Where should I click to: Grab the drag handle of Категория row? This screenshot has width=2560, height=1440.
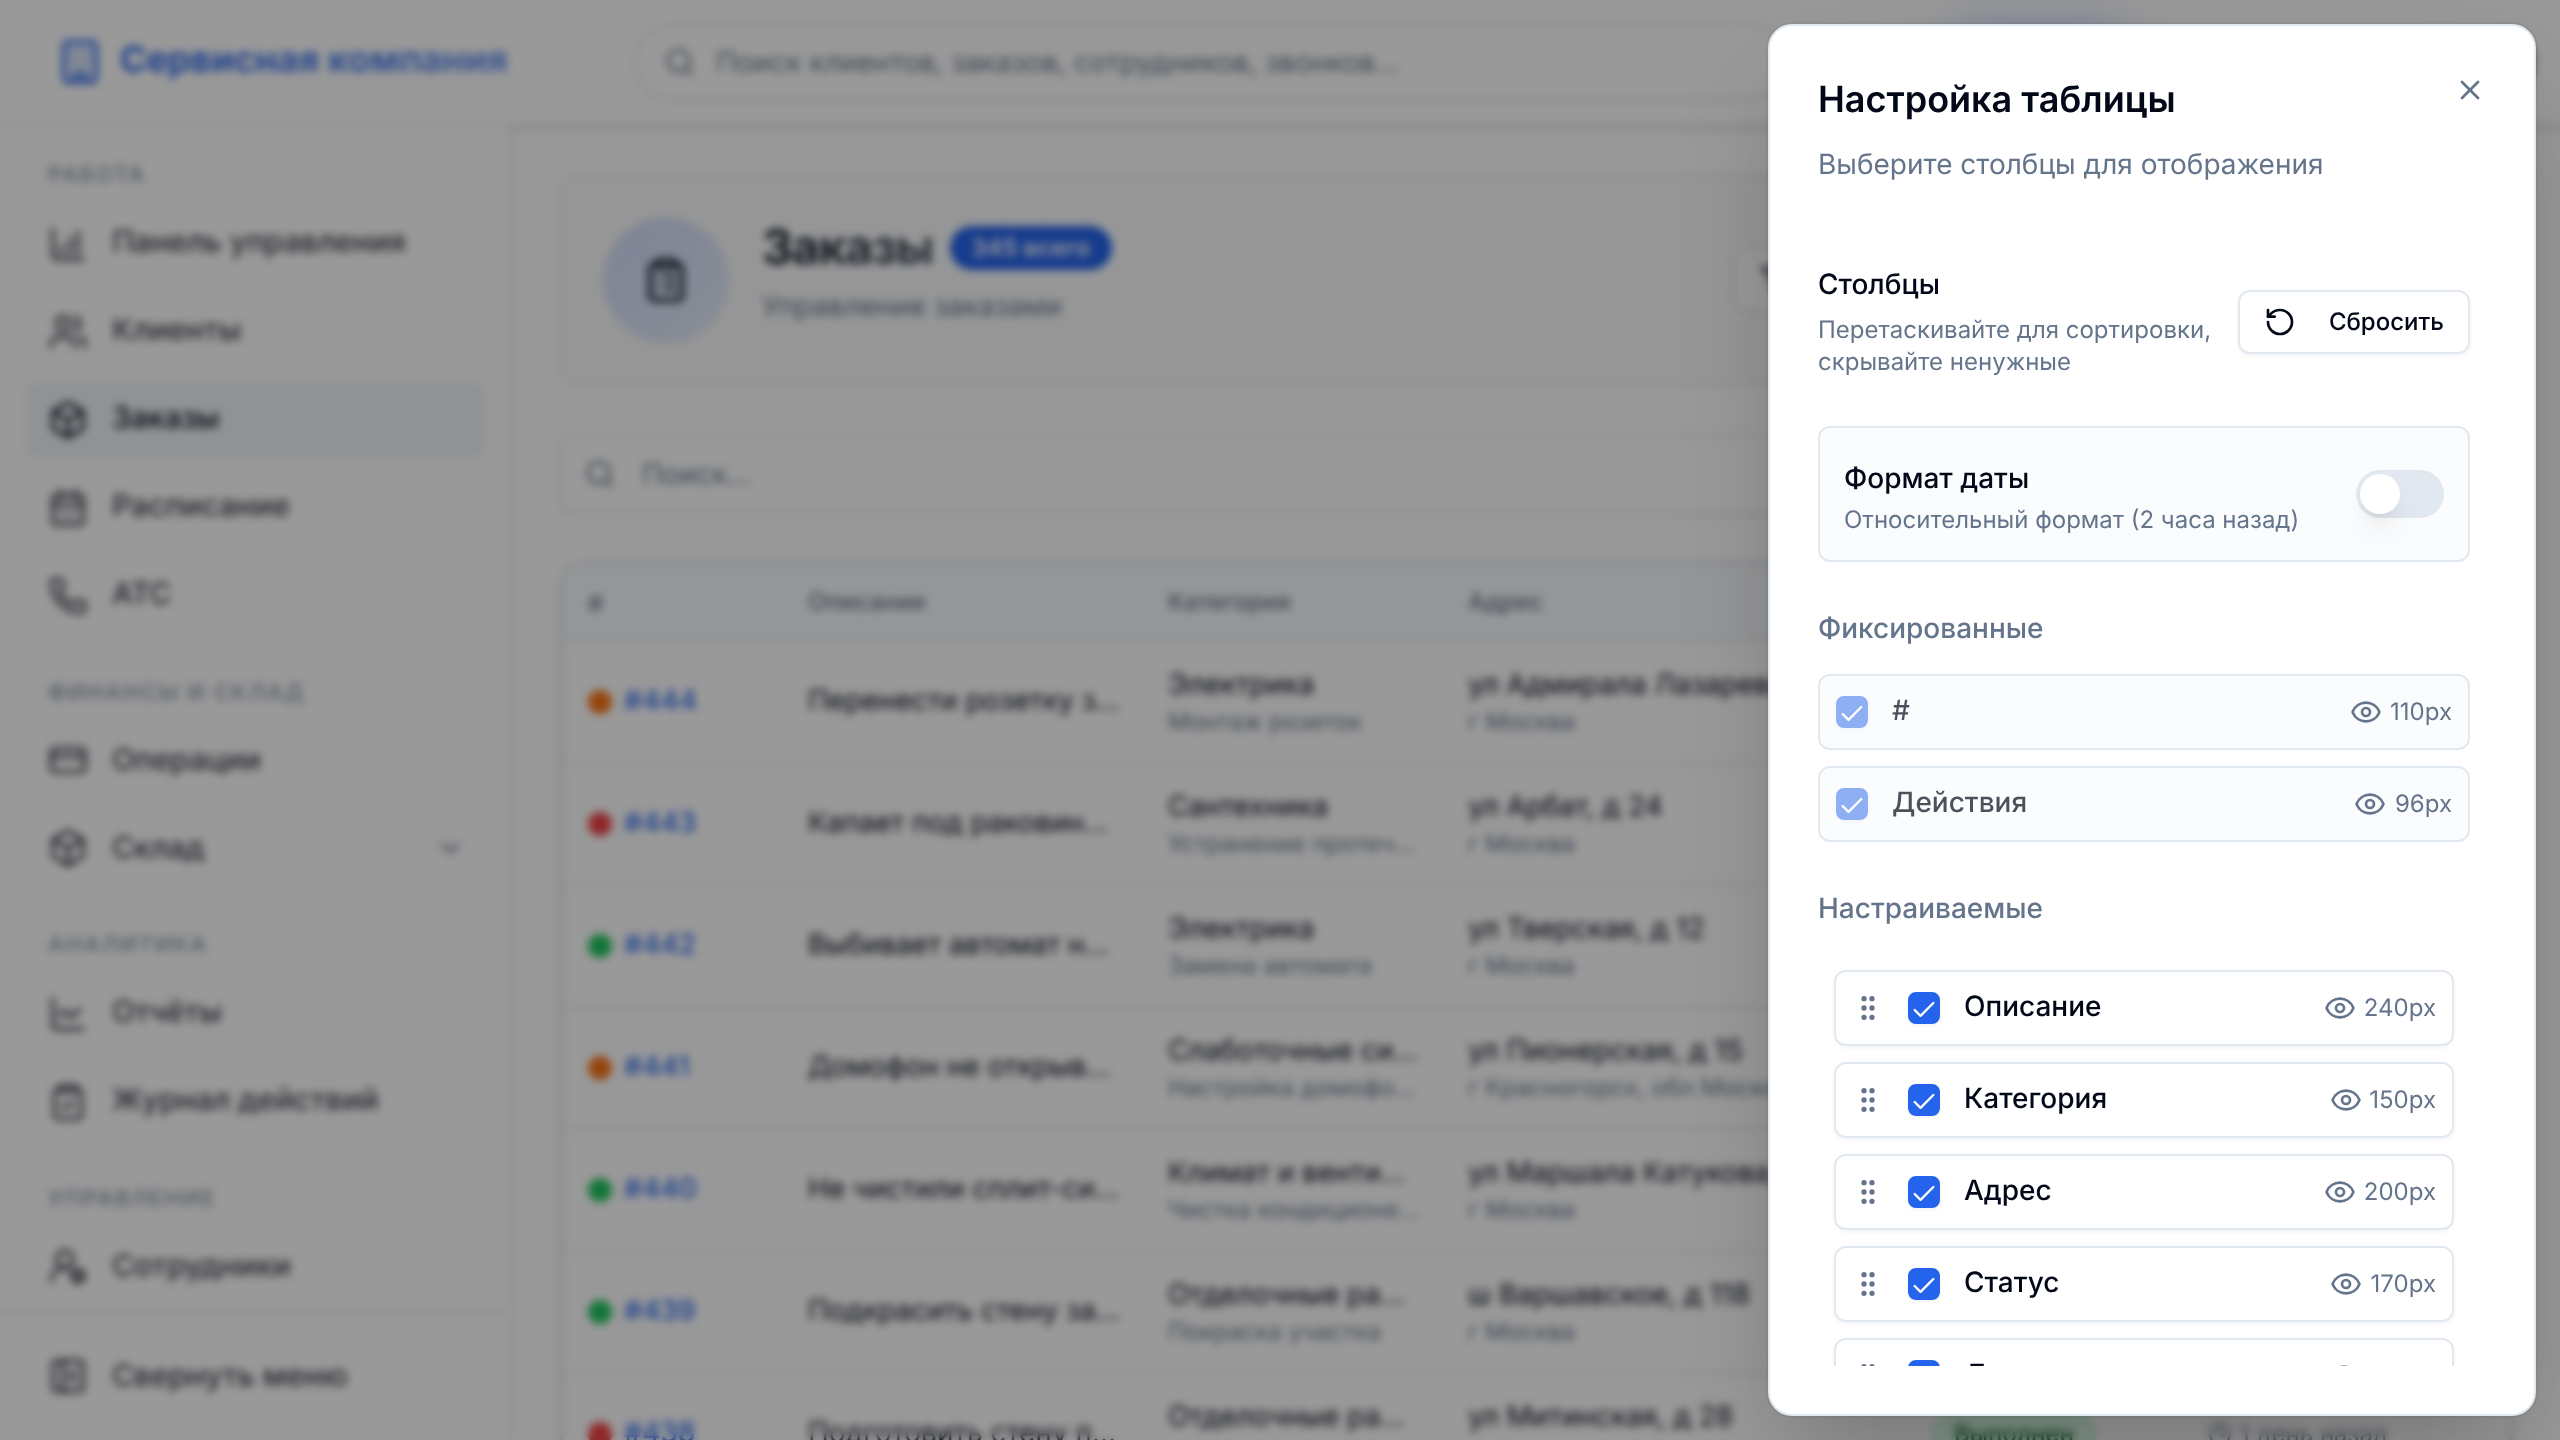click(x=1868, y=1100)
